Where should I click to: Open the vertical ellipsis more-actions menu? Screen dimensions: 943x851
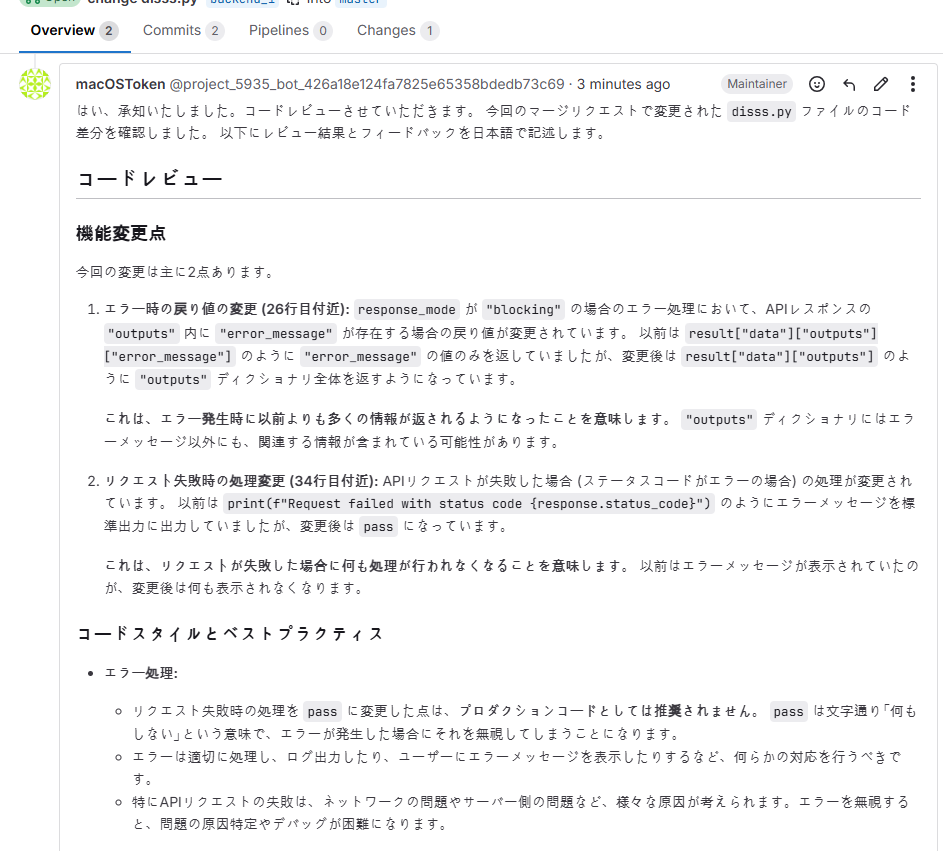click(x=913, y=84)
